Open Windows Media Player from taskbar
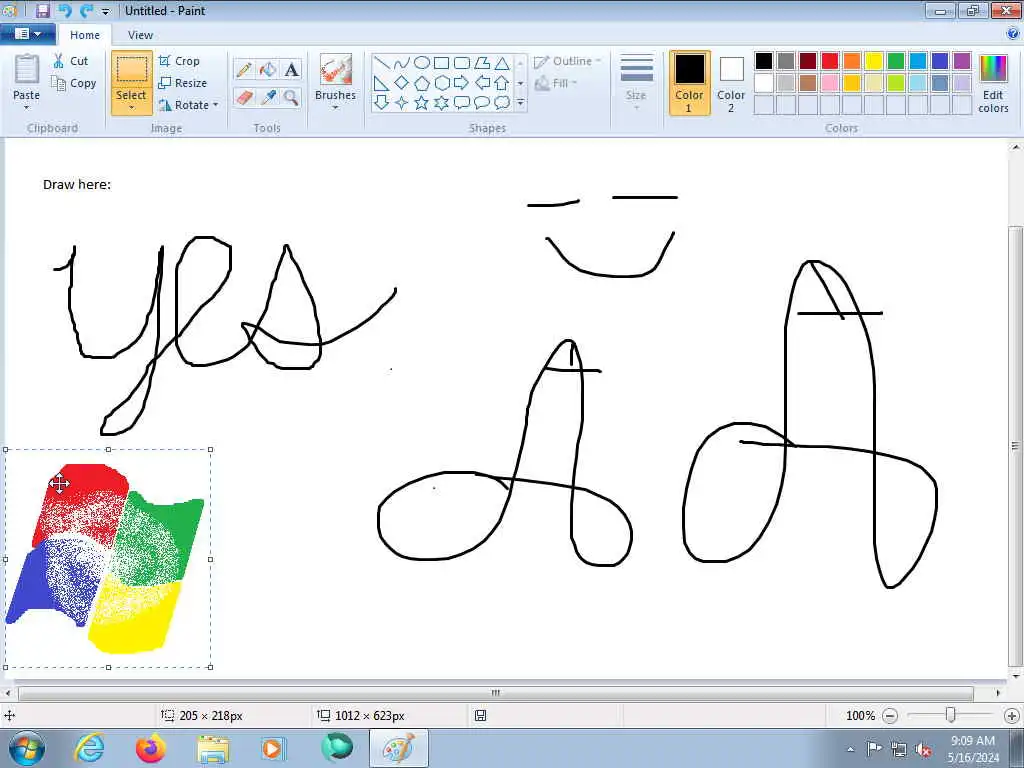 coord(273,748)
